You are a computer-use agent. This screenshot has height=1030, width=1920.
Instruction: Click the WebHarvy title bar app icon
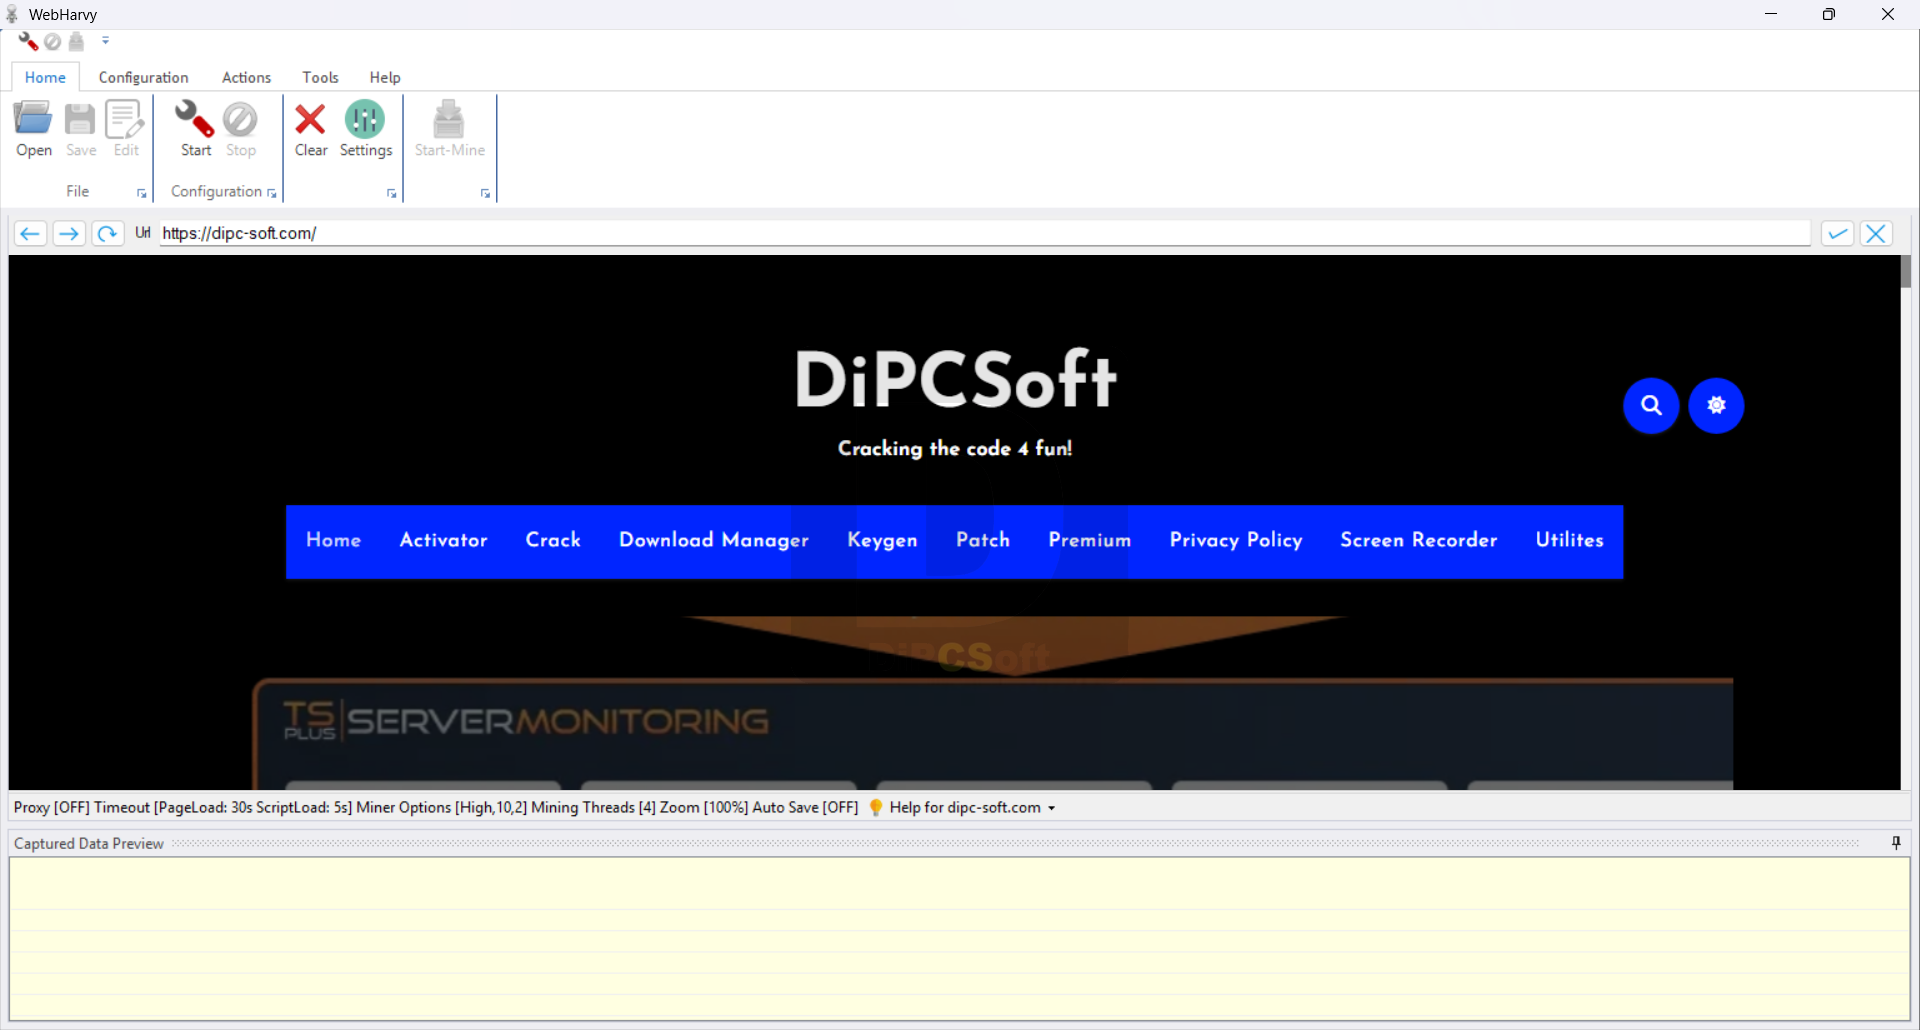(x=12, y=14)
